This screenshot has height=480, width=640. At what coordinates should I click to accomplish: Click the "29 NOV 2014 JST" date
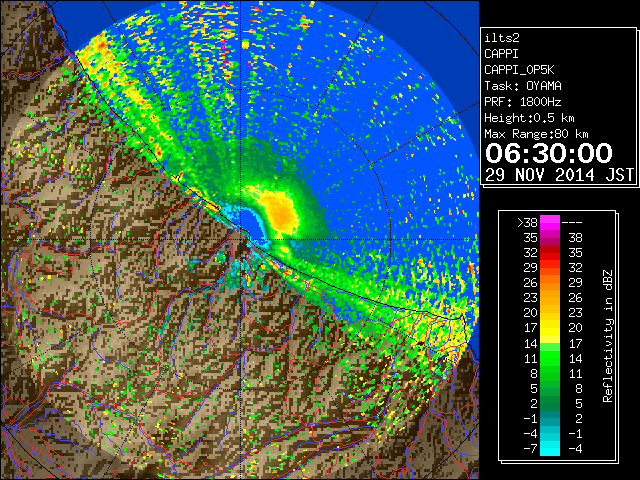tap(560, 175)
